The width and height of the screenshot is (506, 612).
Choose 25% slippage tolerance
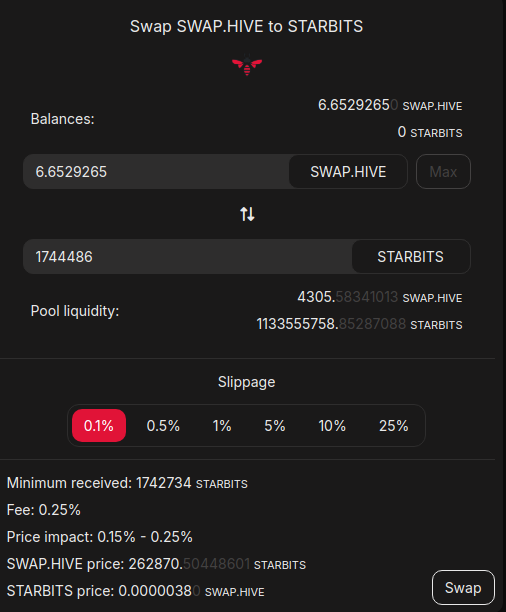[394, 425]
